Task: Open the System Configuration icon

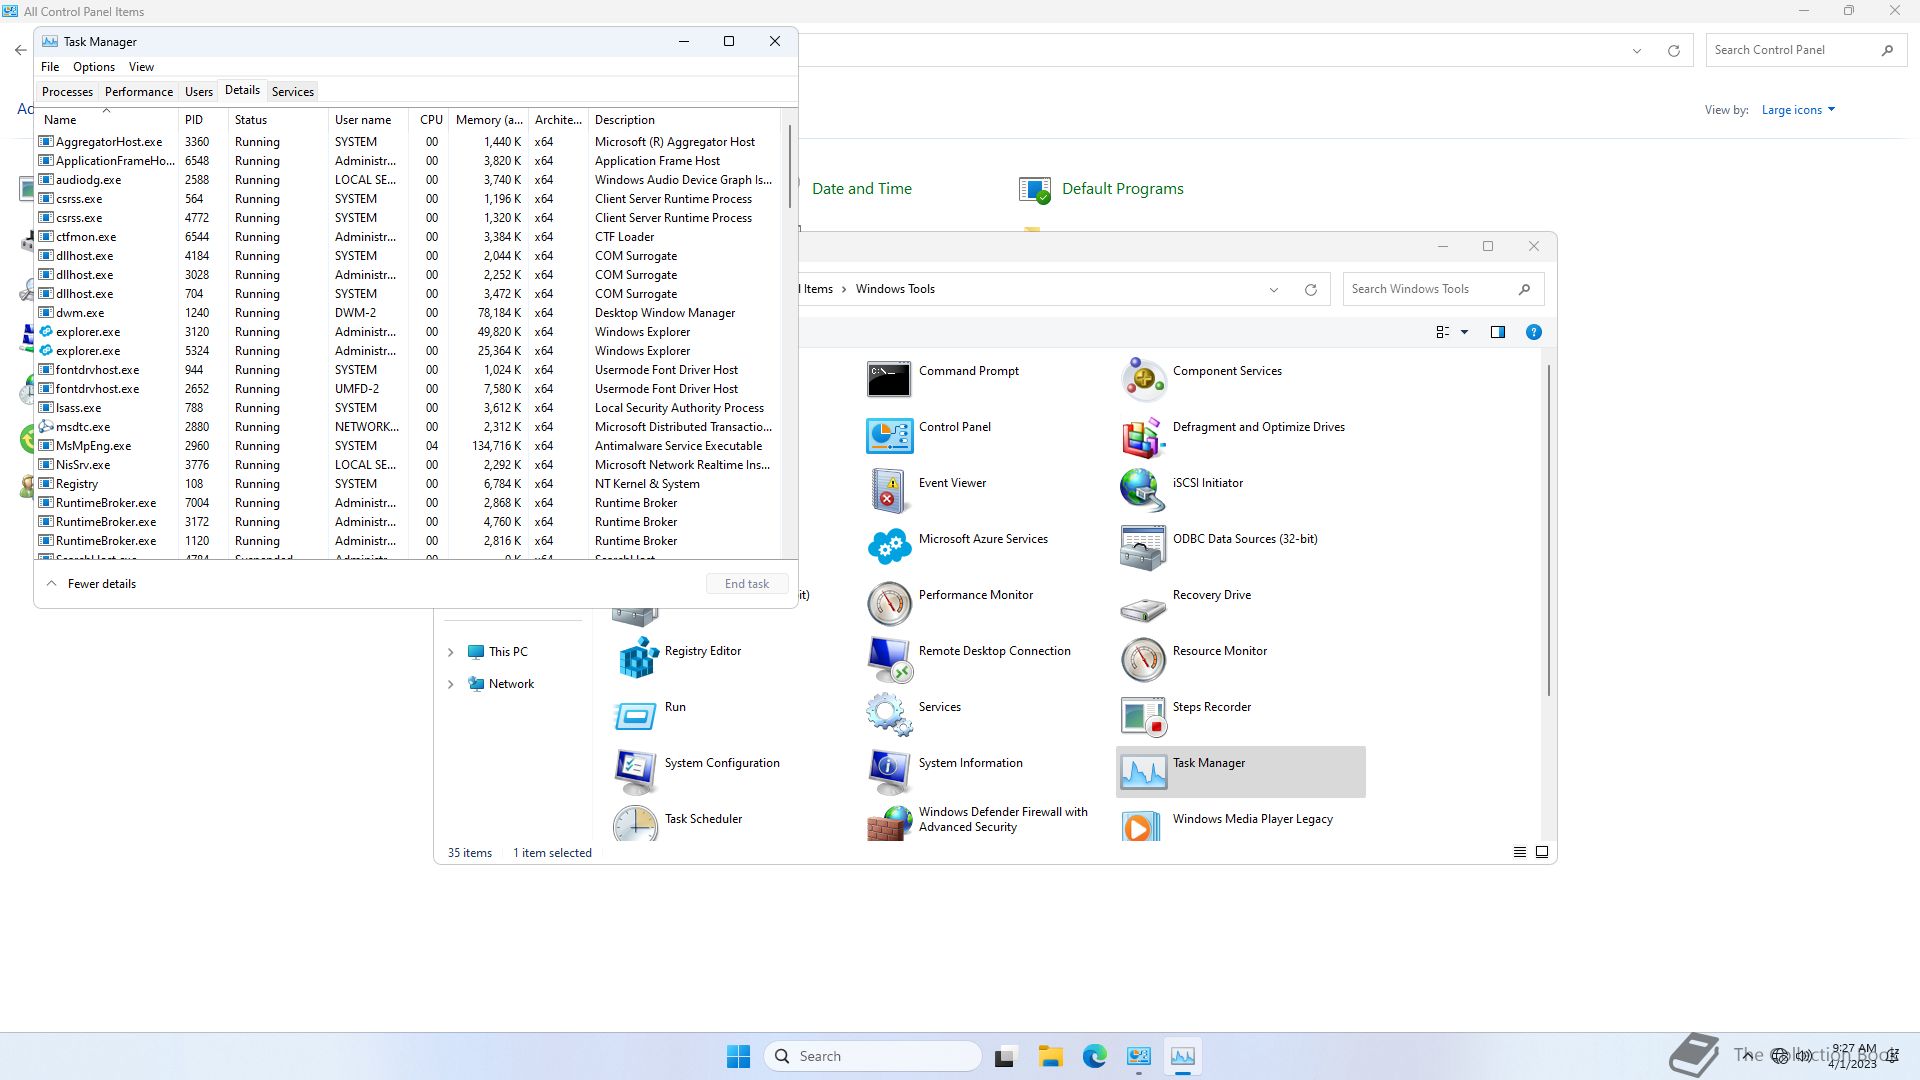Action: click(x=636, y=771)
